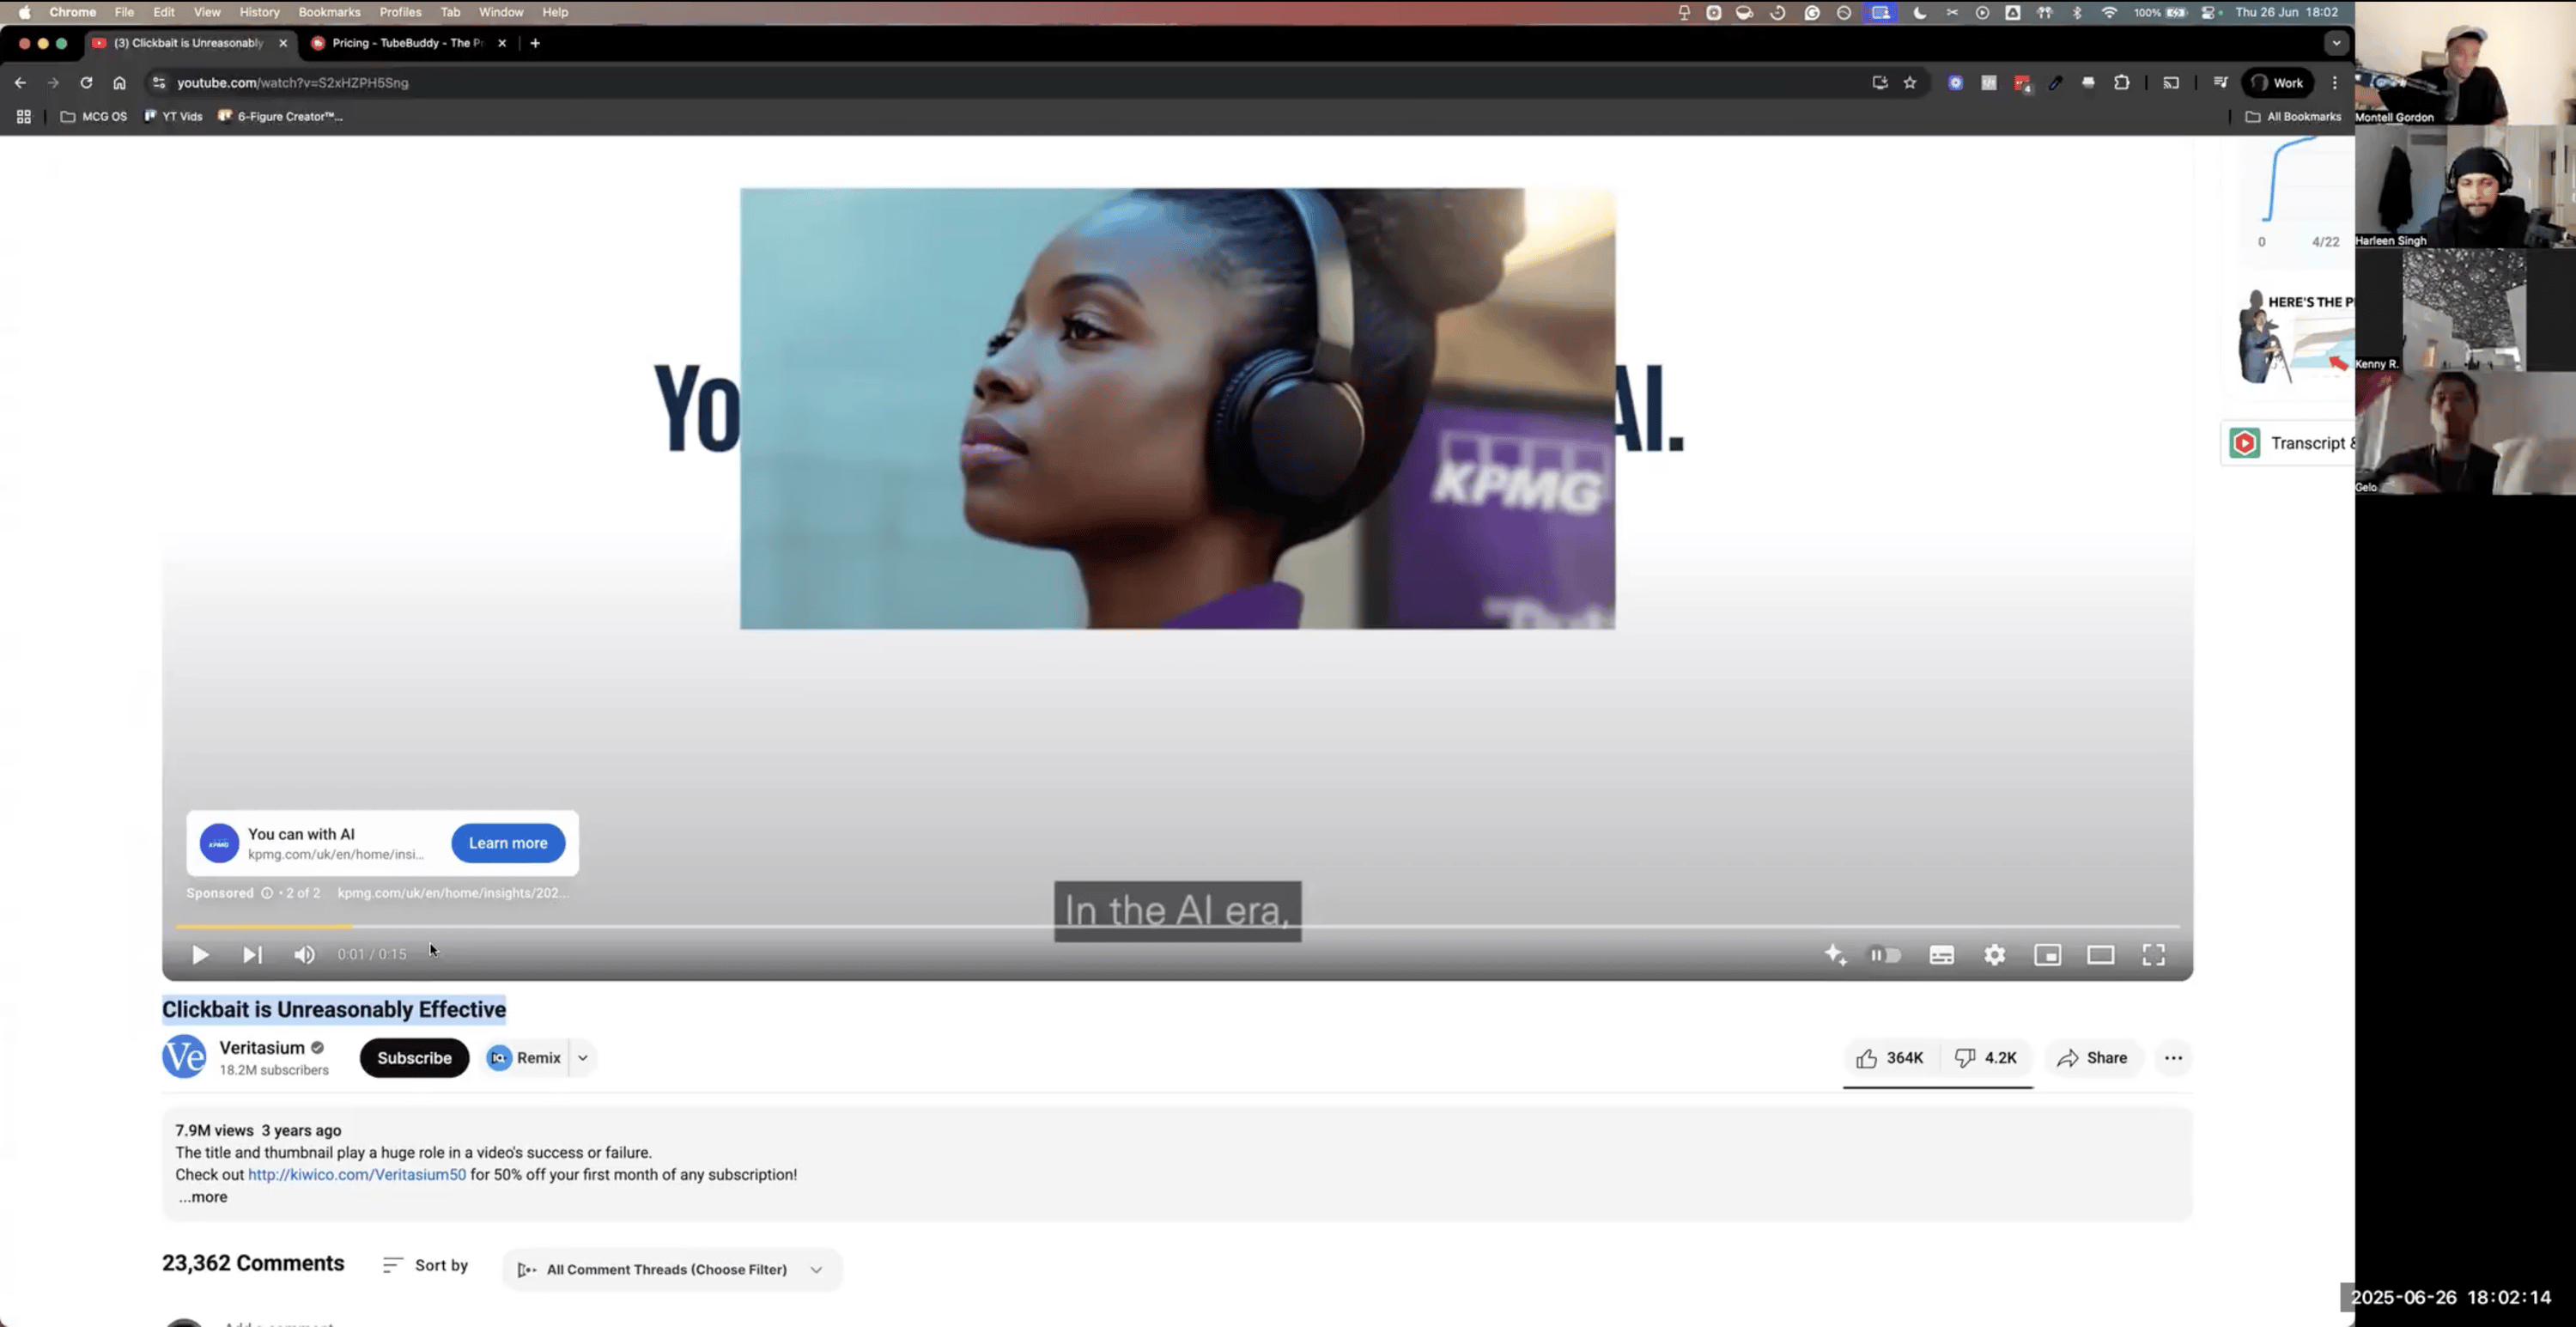
Task: Open the Bluetooth menu bar icon
Action: (x=2076, y=12)
